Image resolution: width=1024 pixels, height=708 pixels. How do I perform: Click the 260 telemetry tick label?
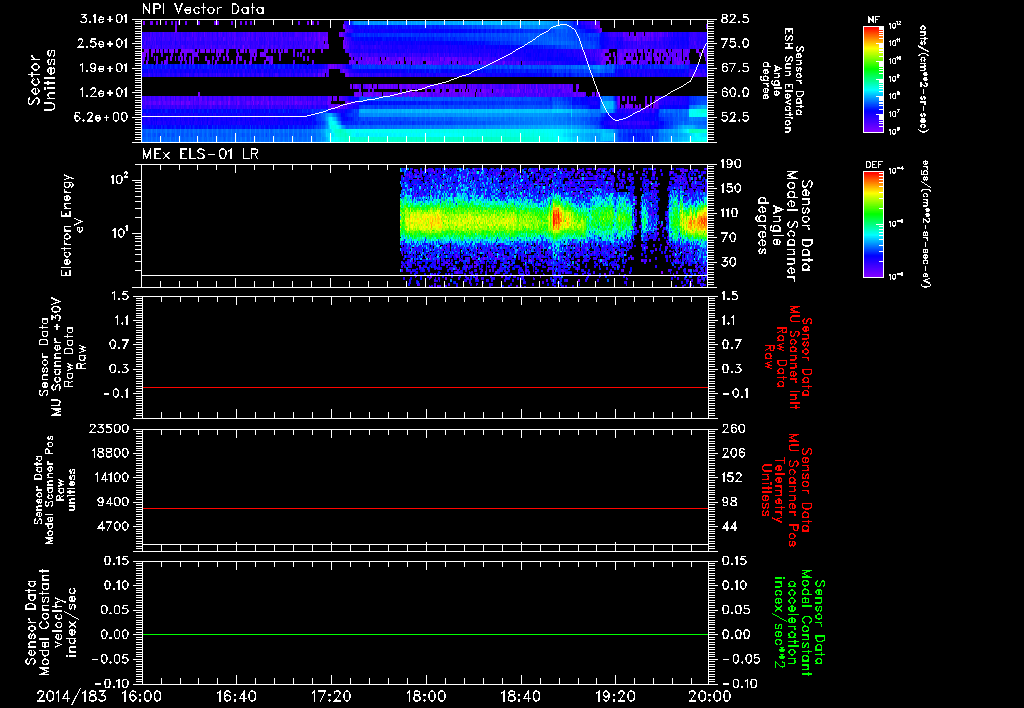click(731, 428)
